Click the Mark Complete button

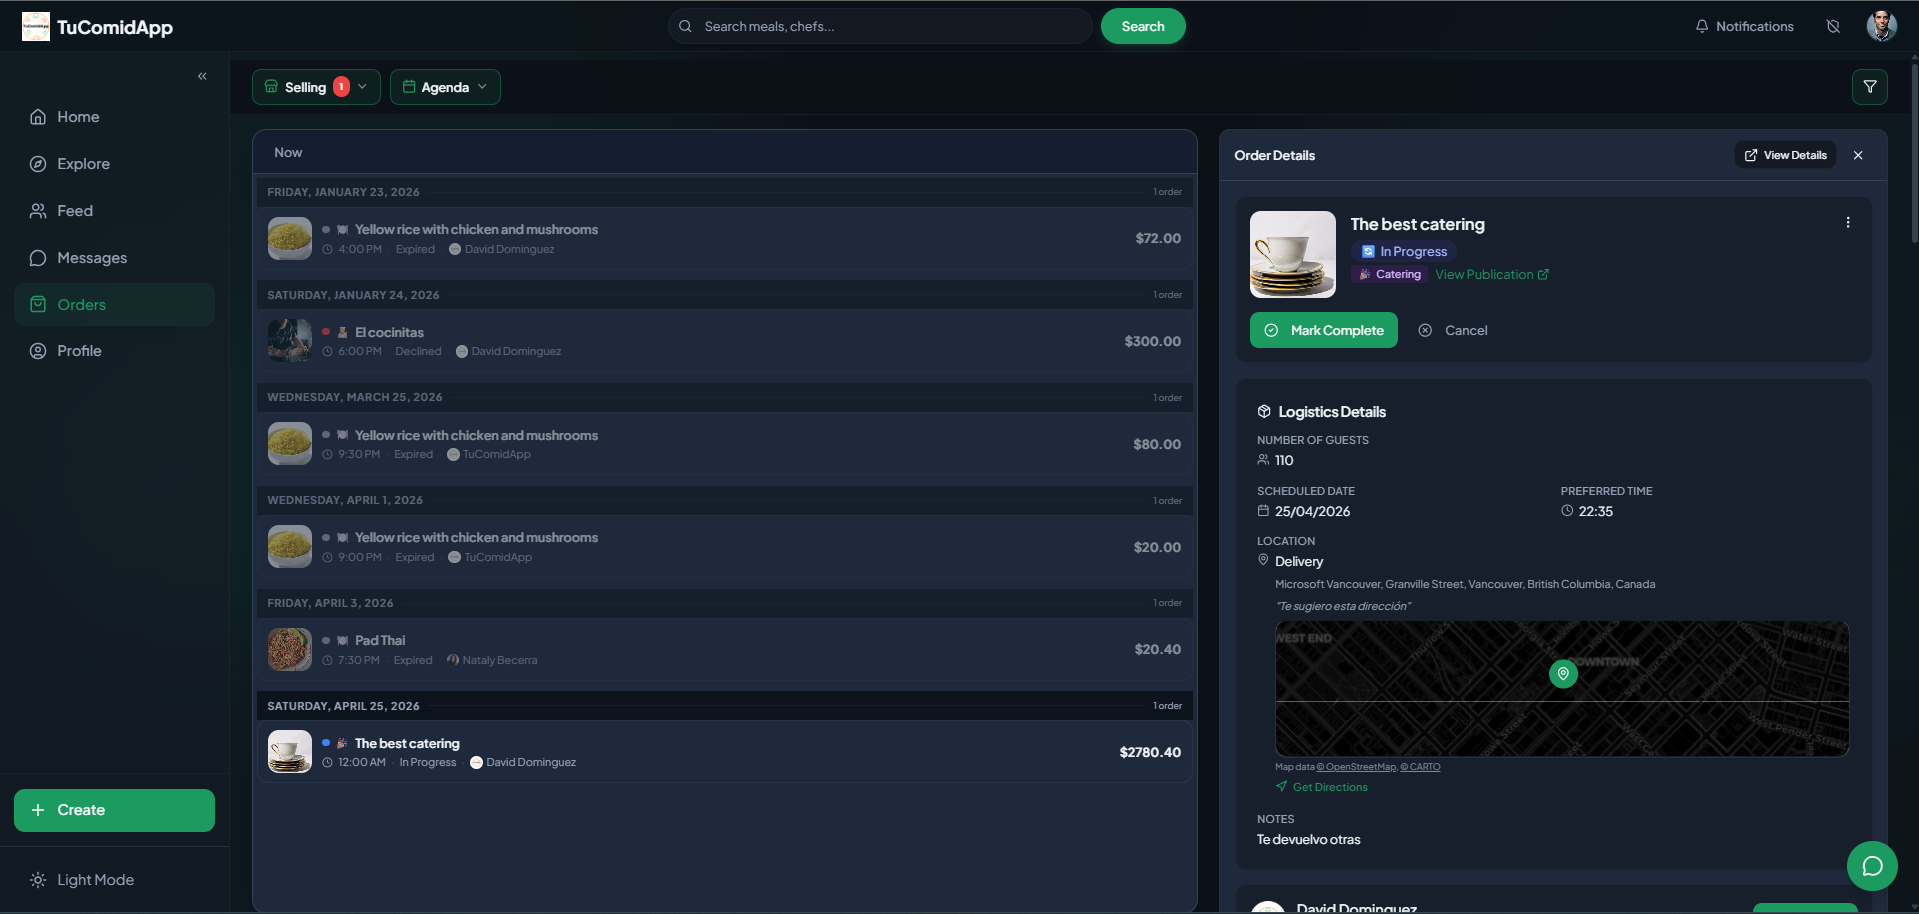coord(1323,330)
